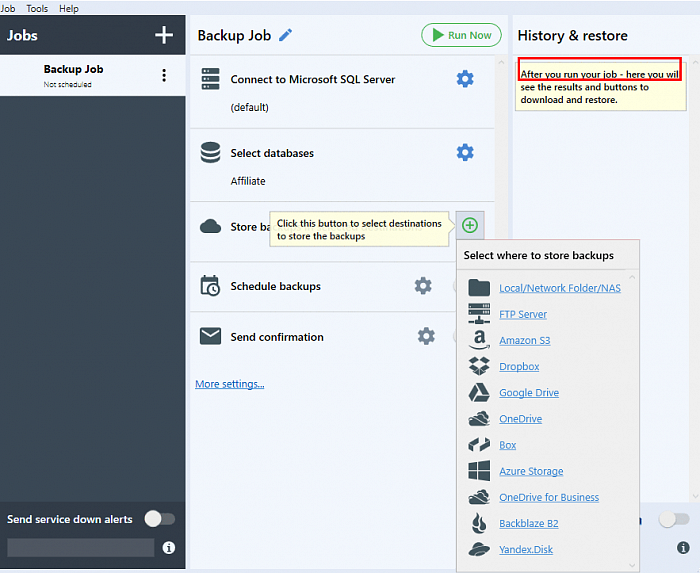
Task: Open Connect to Microsoft SQL Server settings gear
Action: tap(465, 79)
